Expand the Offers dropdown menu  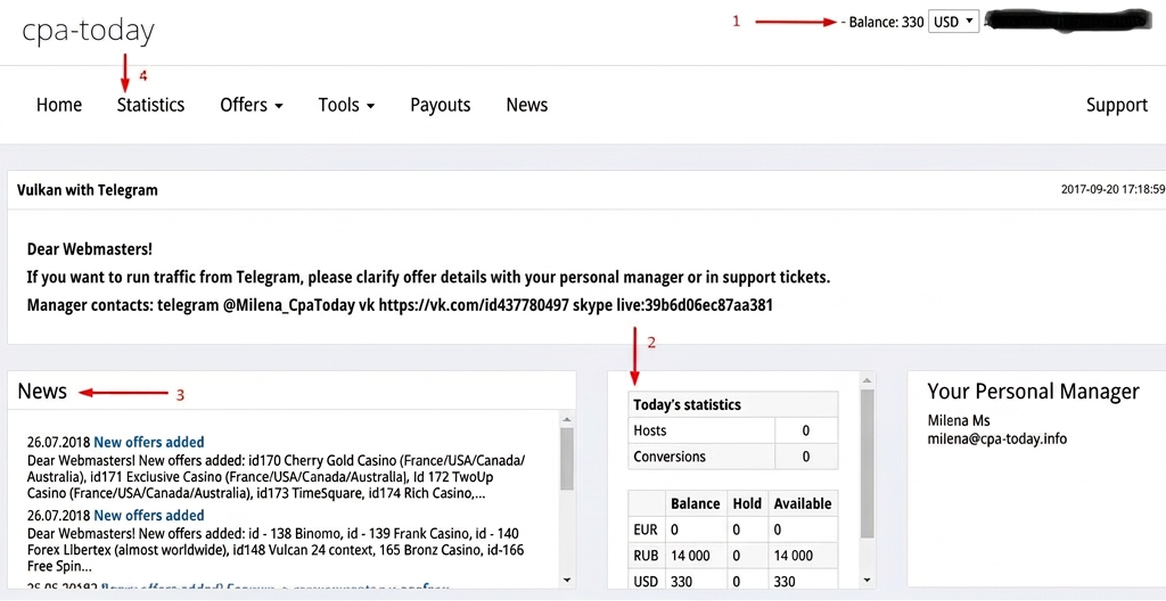[251, 105]
